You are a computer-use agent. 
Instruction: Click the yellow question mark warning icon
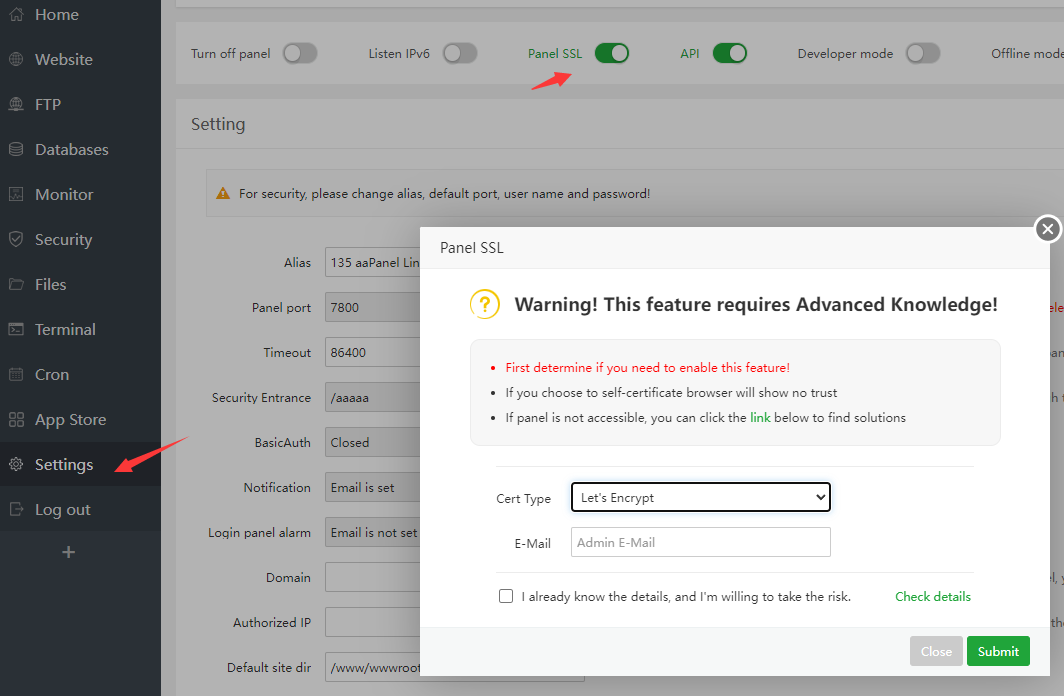[484, 305]
